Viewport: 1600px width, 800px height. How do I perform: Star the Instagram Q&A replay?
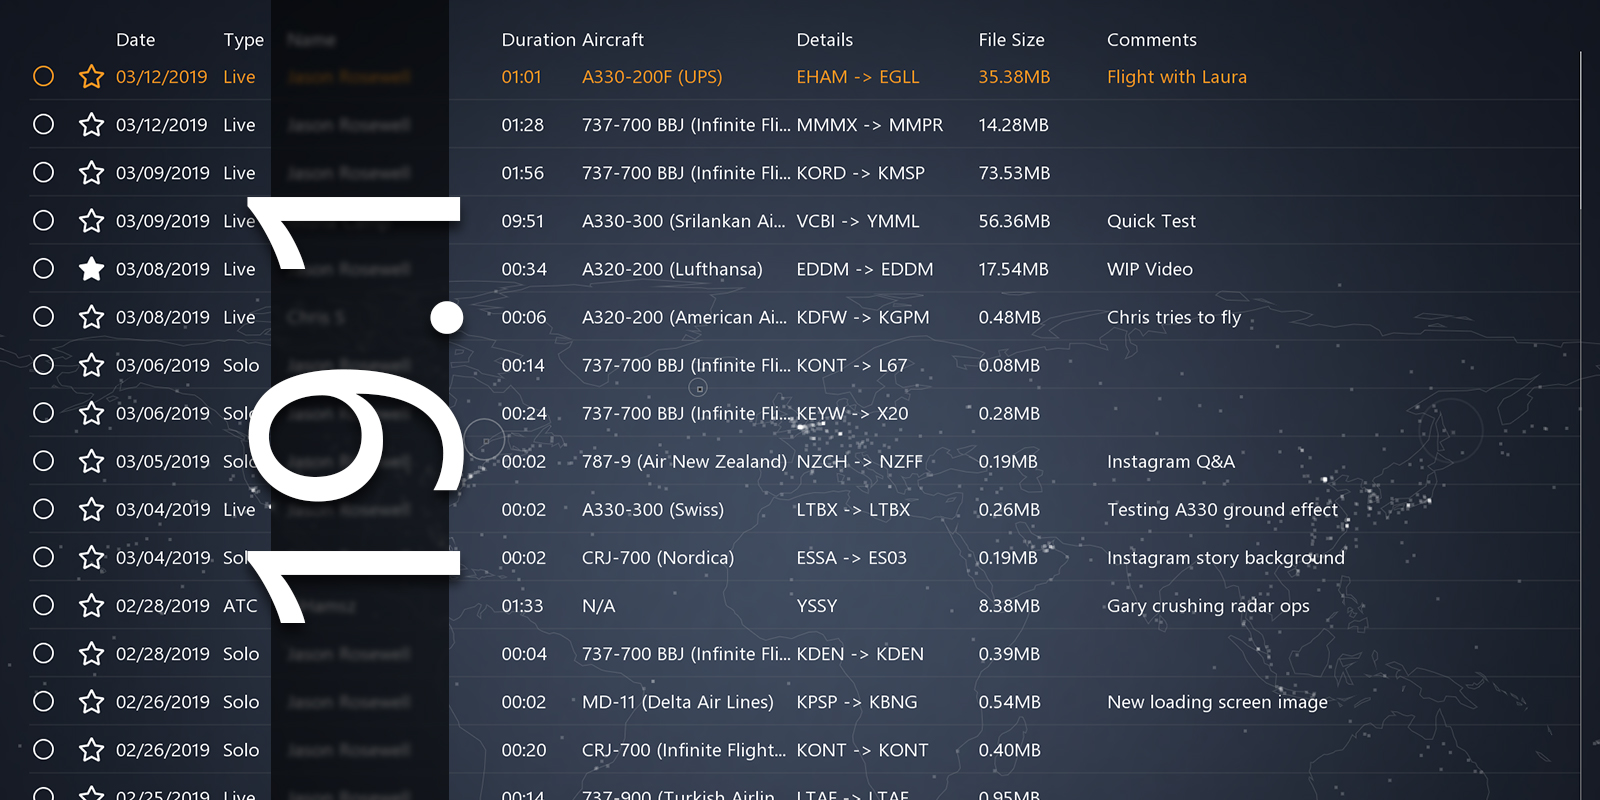(x=91, y=461)
